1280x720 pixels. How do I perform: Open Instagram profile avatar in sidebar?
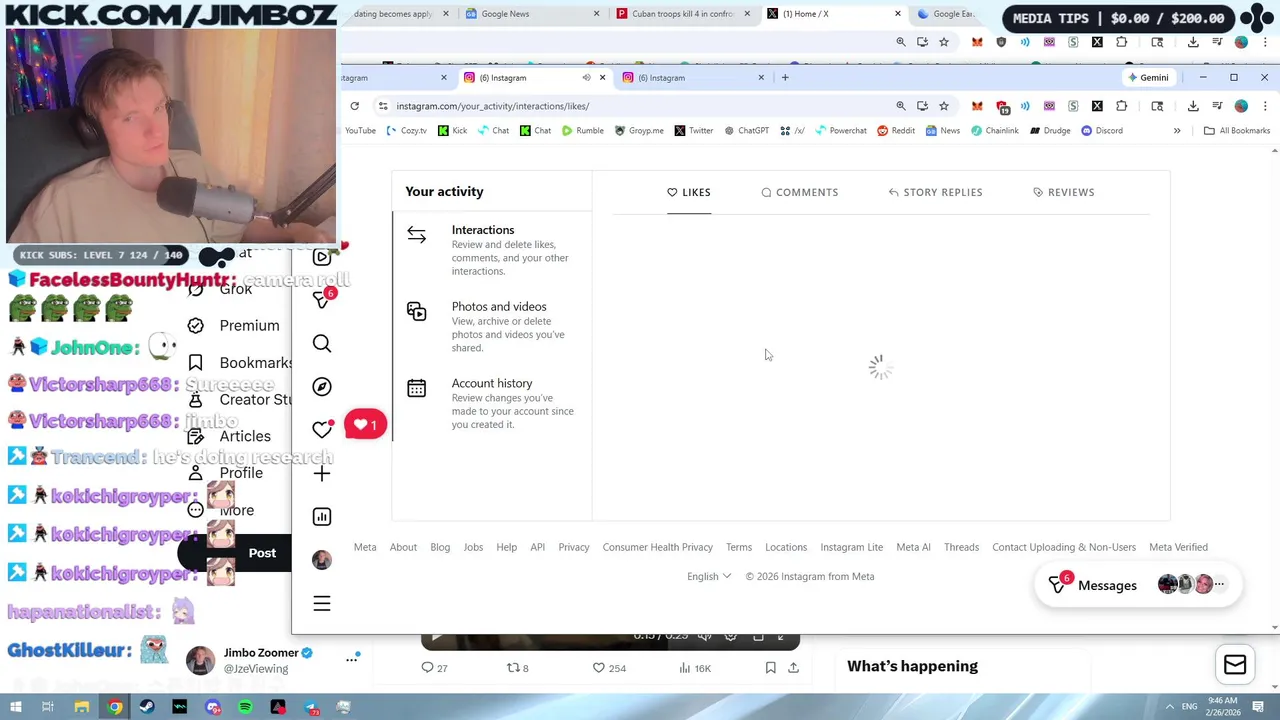point(322,560)
